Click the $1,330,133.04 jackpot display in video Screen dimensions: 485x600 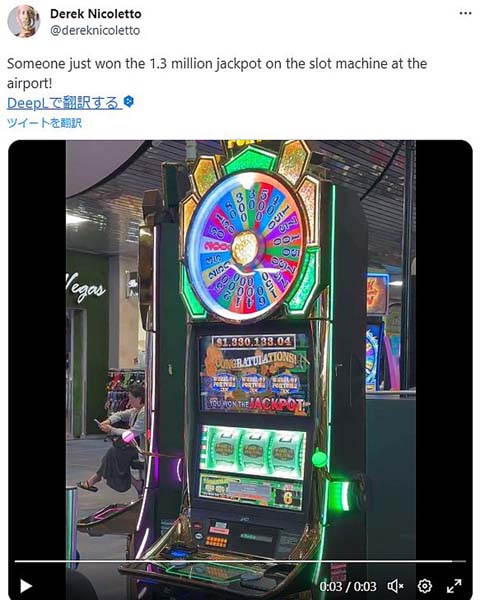[x=253, y=341]
